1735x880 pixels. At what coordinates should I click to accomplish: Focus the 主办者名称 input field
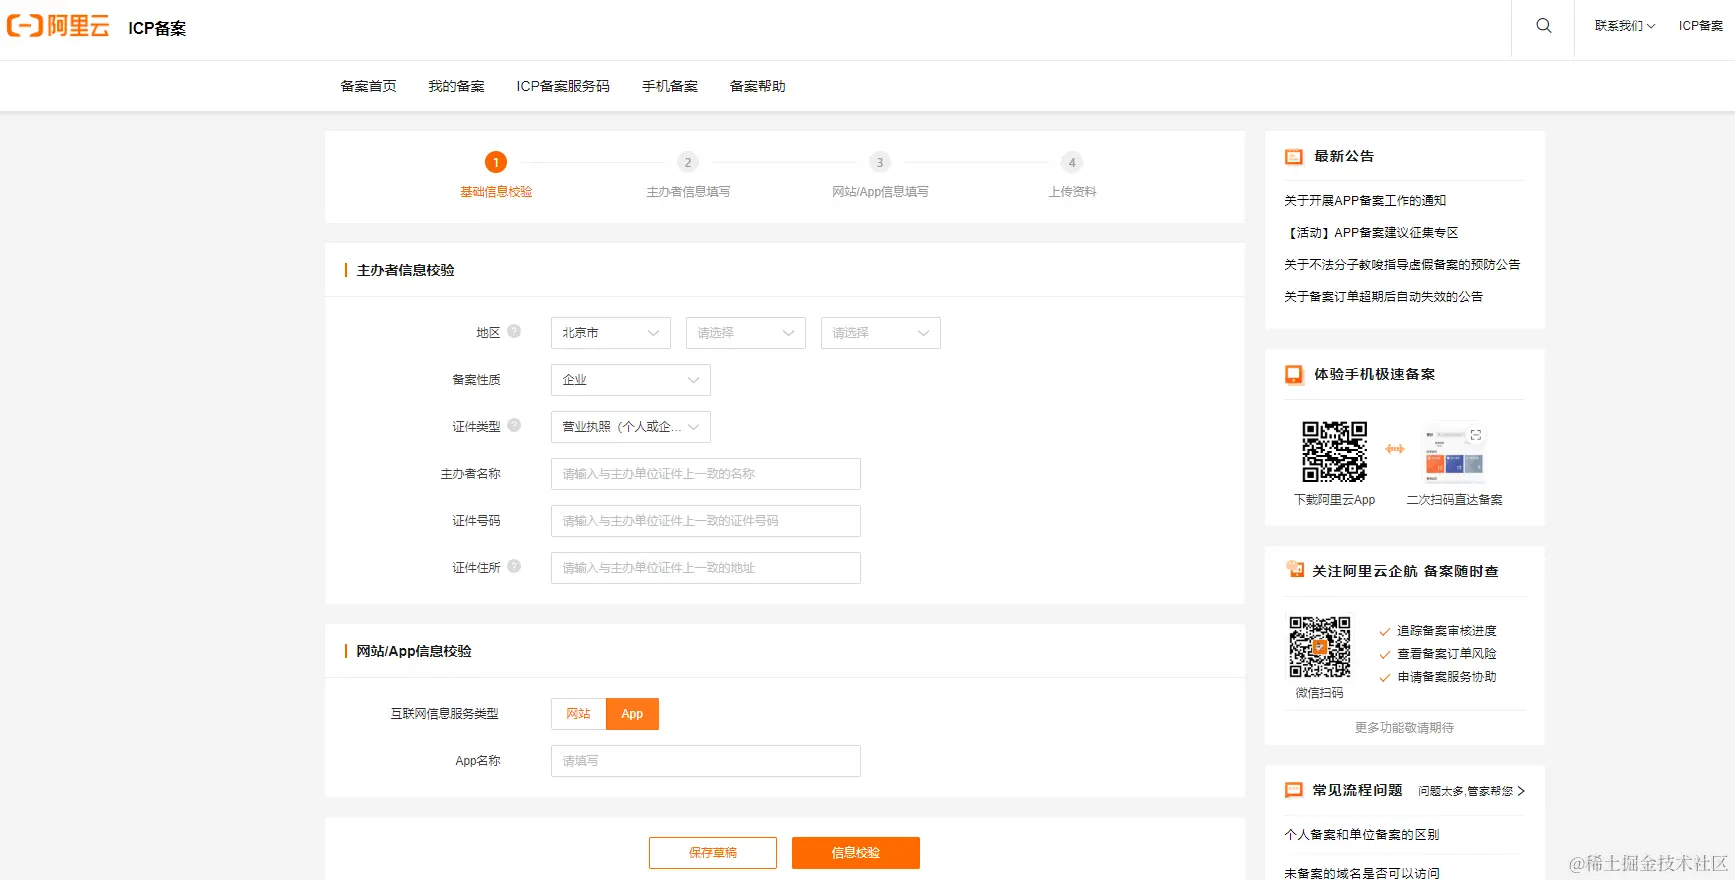tap(706, 474)
